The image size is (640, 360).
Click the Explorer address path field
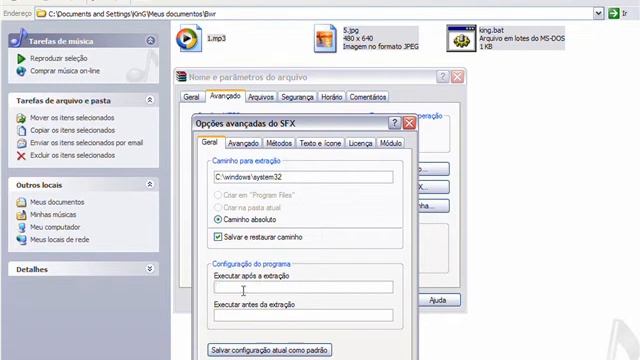pyautogui.click(x=318, y=14)
